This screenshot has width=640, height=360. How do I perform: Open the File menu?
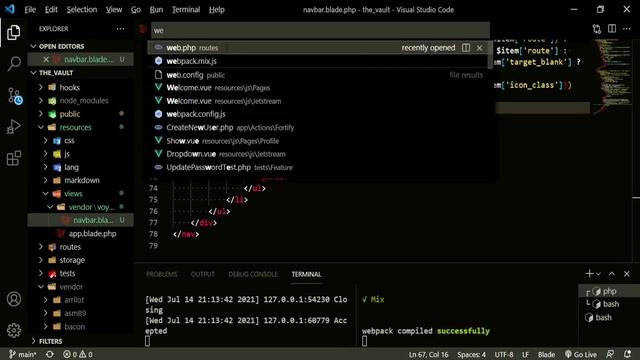click(30, 9)
